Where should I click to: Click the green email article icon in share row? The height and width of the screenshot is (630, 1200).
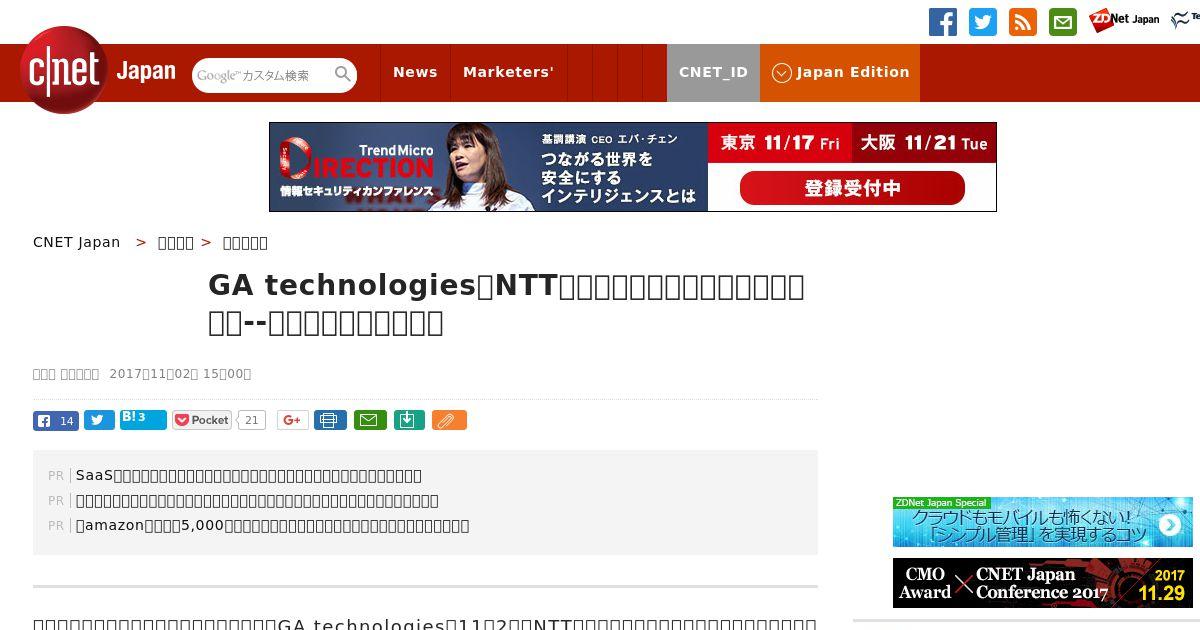coord(371,420)
